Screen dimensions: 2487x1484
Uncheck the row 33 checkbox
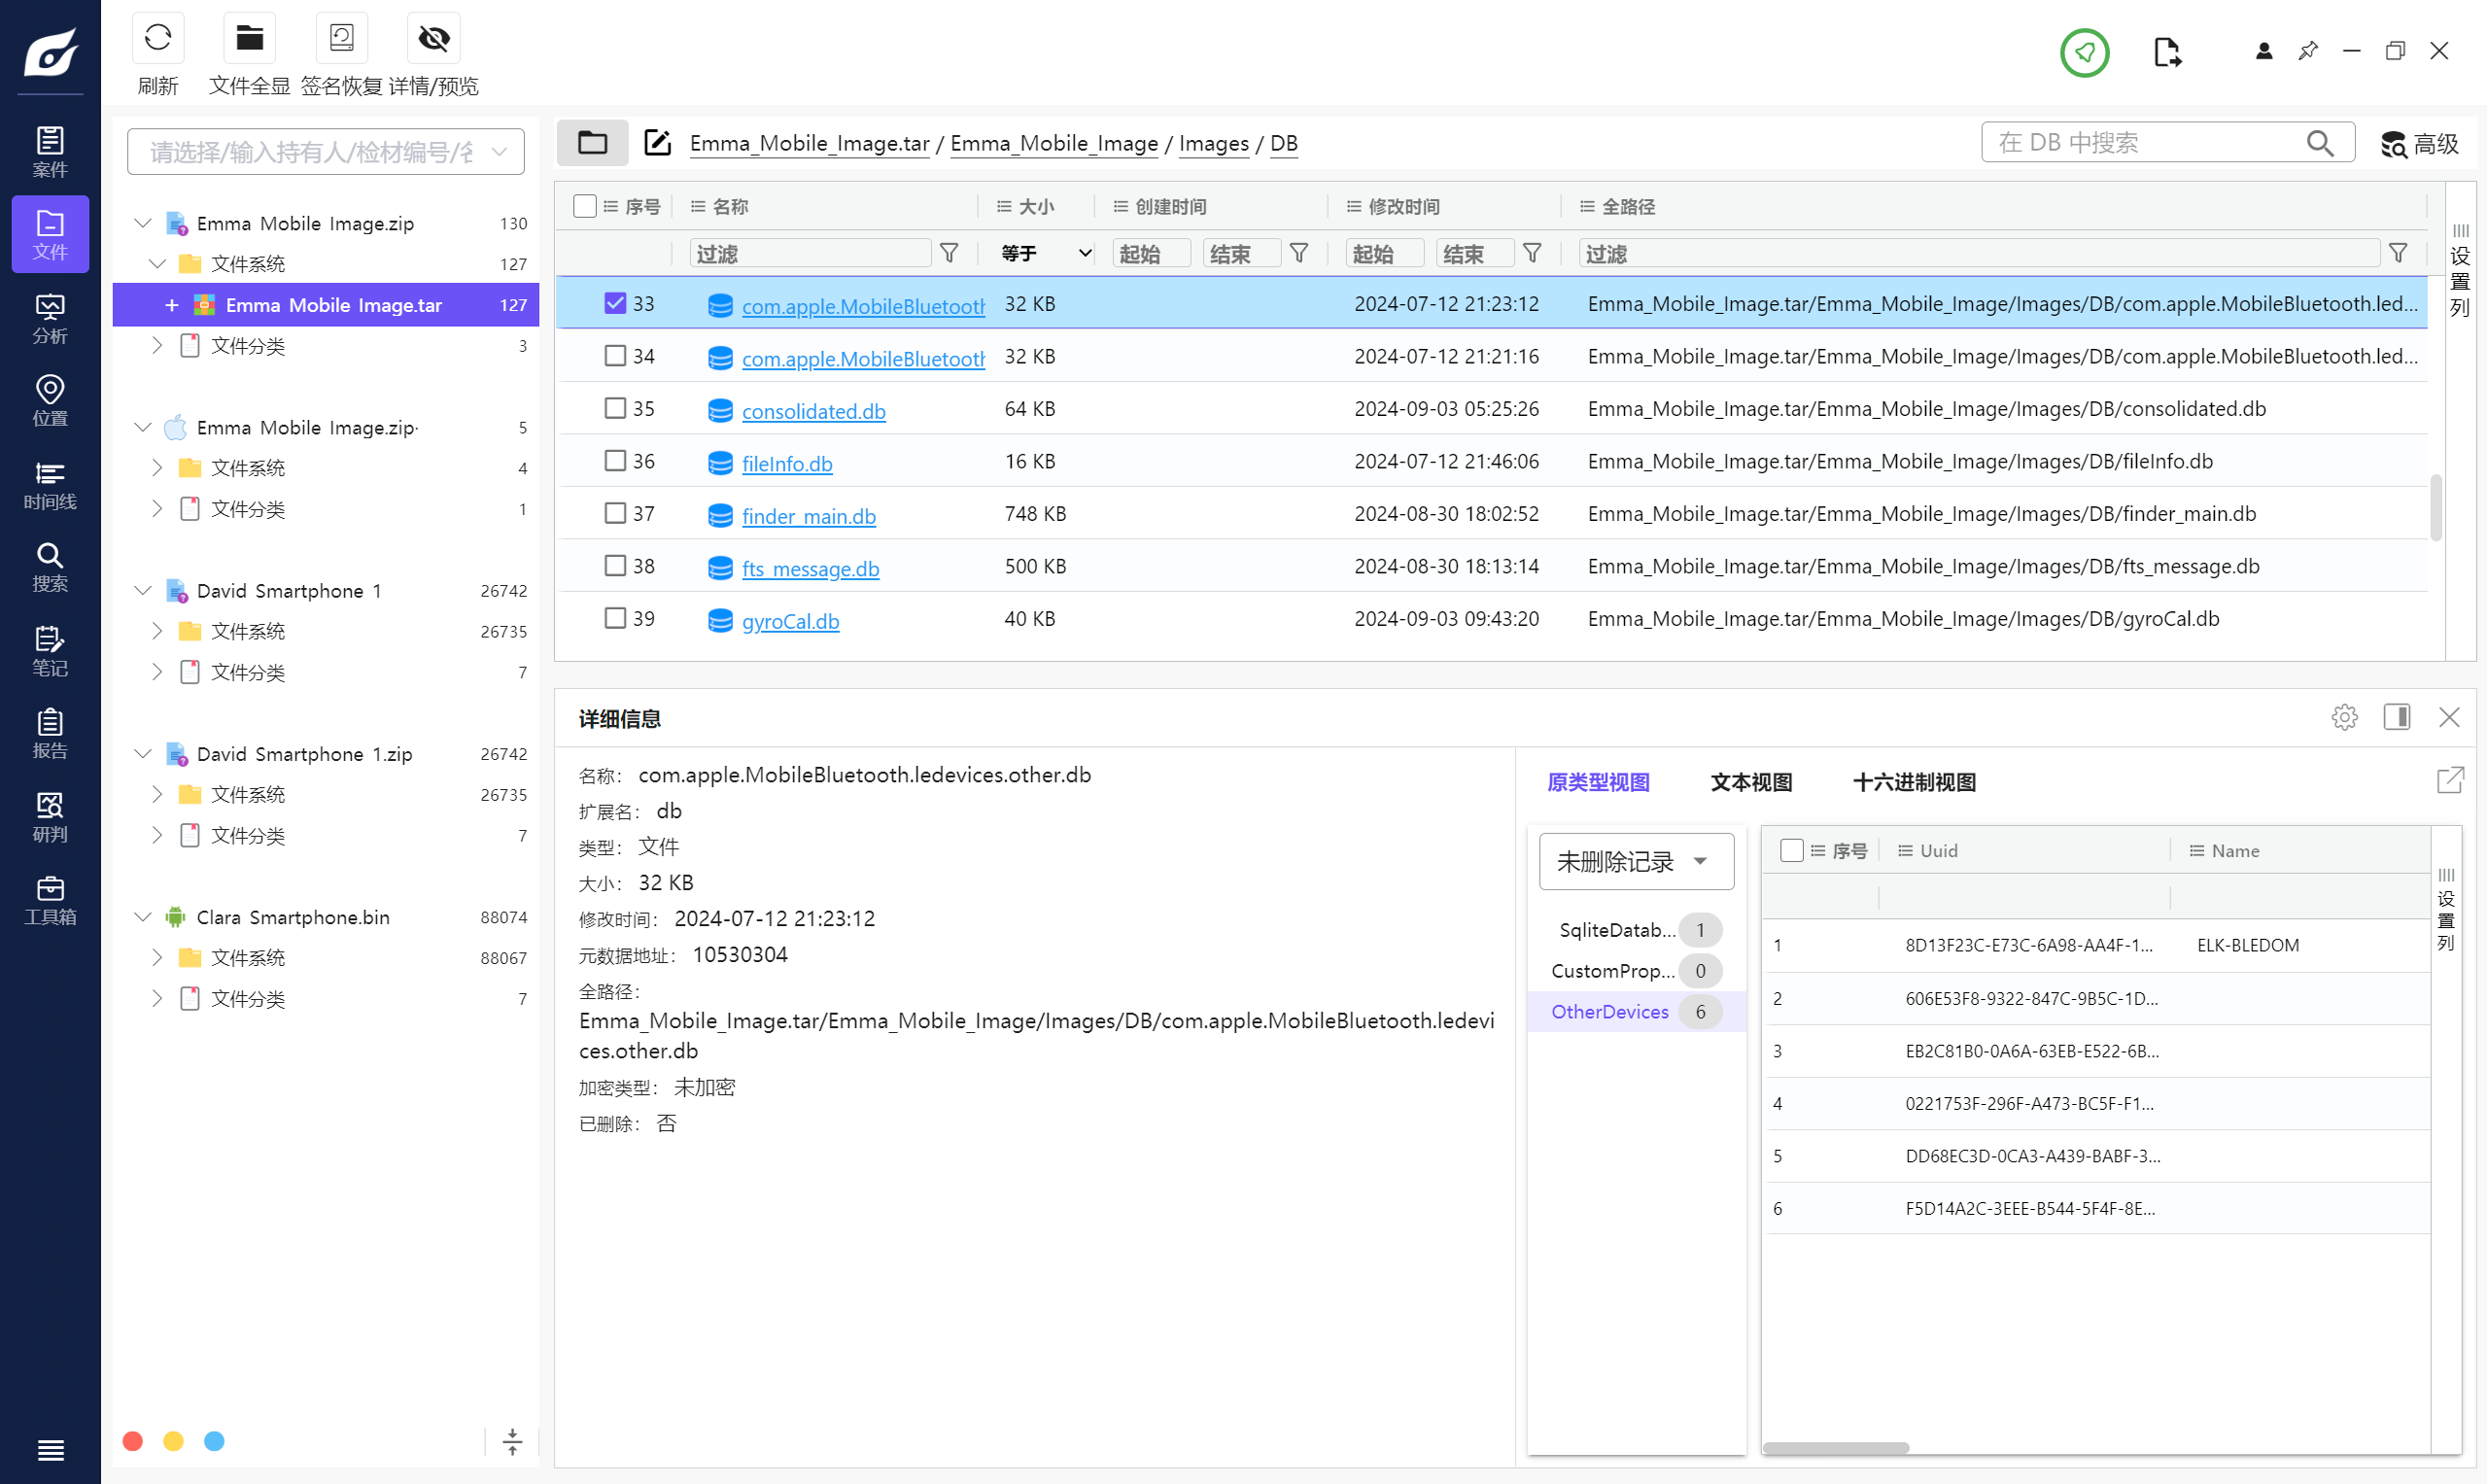(x=615, y=303)
